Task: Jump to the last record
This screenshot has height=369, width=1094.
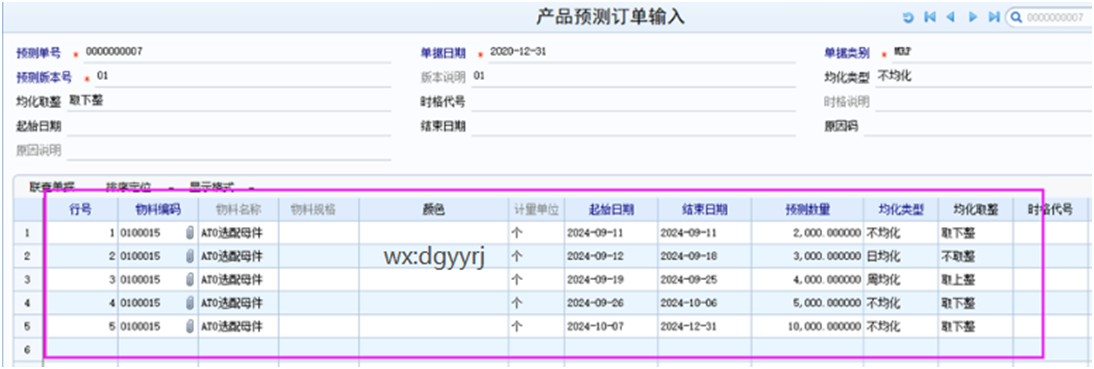Action: 994,17
